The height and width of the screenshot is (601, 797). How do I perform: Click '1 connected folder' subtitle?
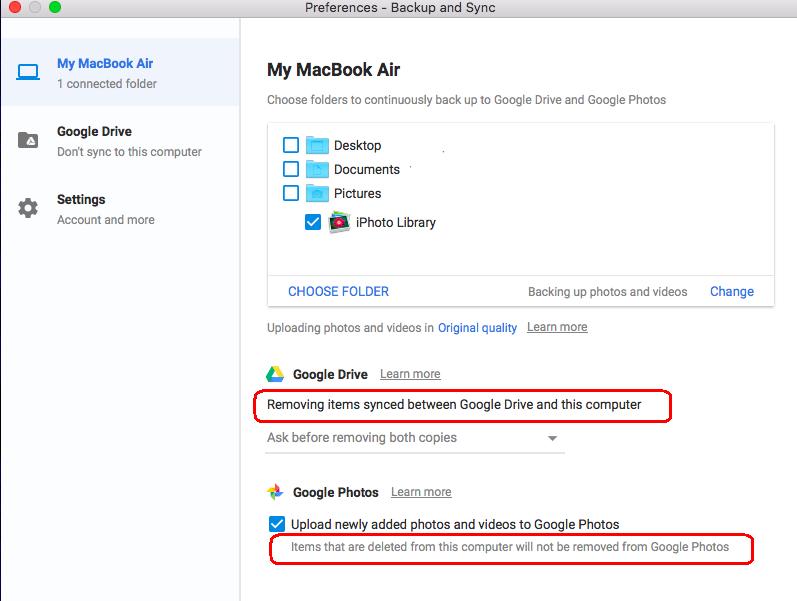[107, 83]
